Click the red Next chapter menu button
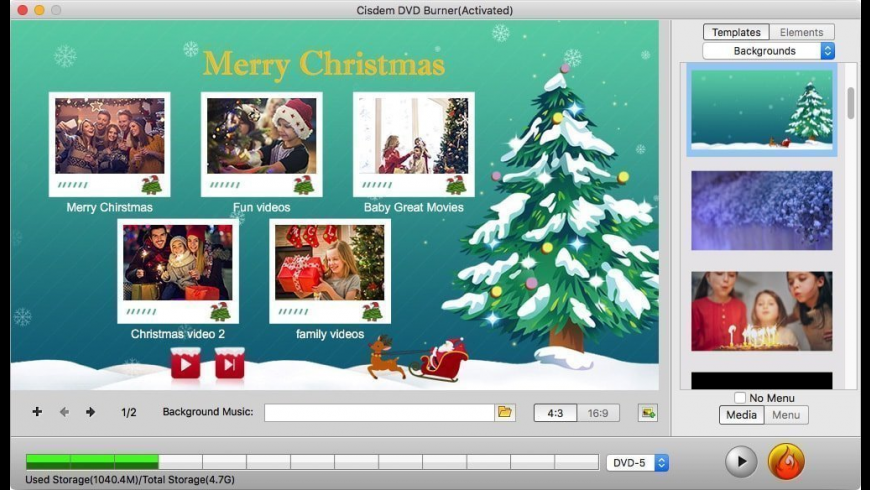 click(x=230, y=363)
